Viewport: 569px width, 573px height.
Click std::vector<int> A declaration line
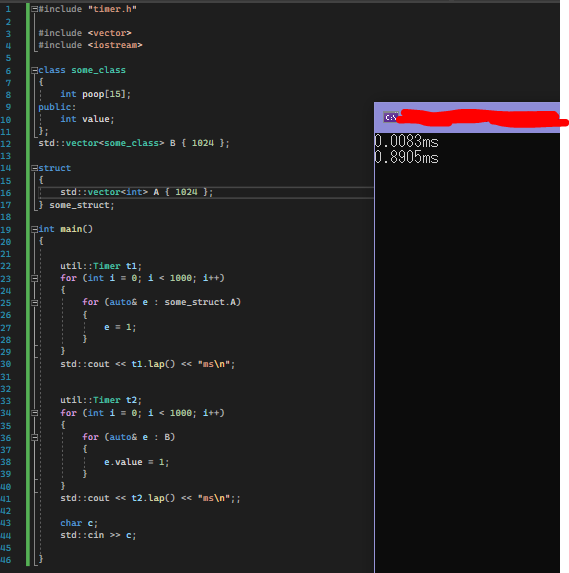(137, 192)
